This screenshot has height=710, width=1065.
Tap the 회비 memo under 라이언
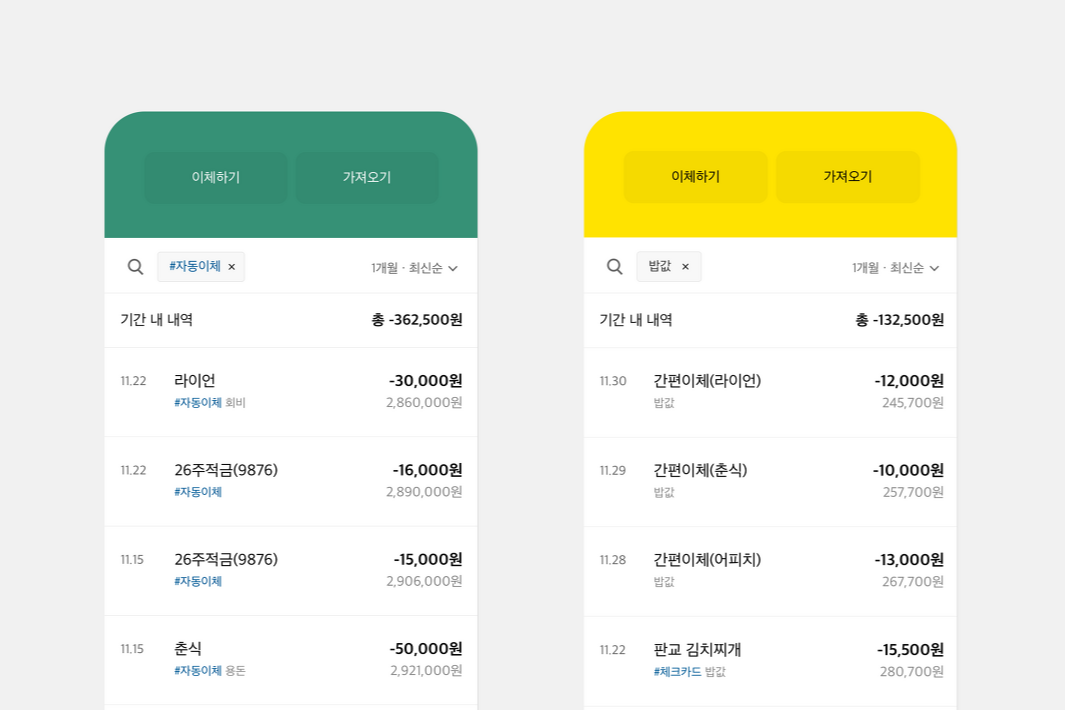tap(235, 403)
